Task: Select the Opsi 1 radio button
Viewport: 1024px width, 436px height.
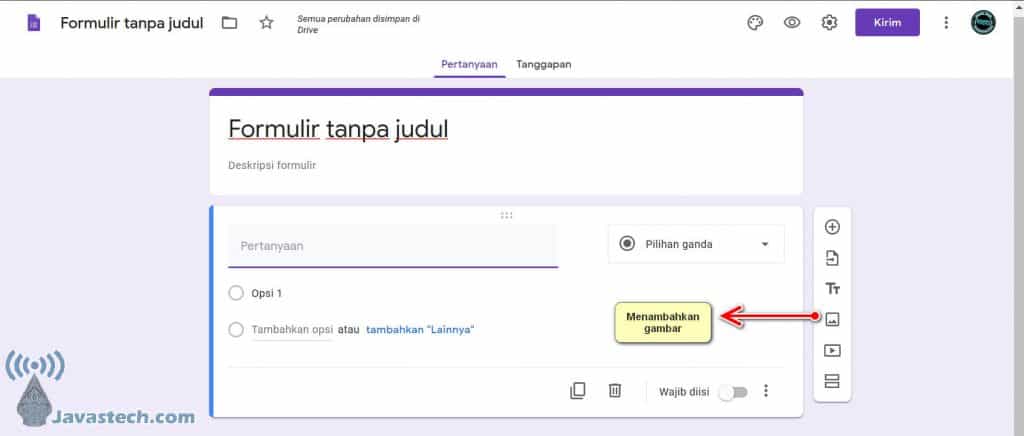Action: pyautogui.click(x=236, y=294)
